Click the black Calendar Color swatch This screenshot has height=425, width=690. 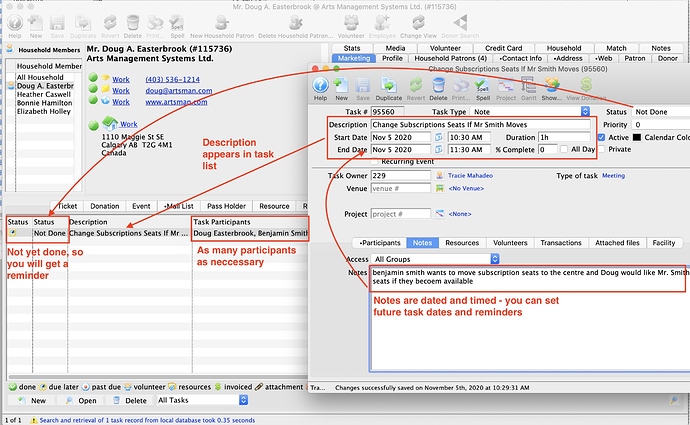coord(637,137)
